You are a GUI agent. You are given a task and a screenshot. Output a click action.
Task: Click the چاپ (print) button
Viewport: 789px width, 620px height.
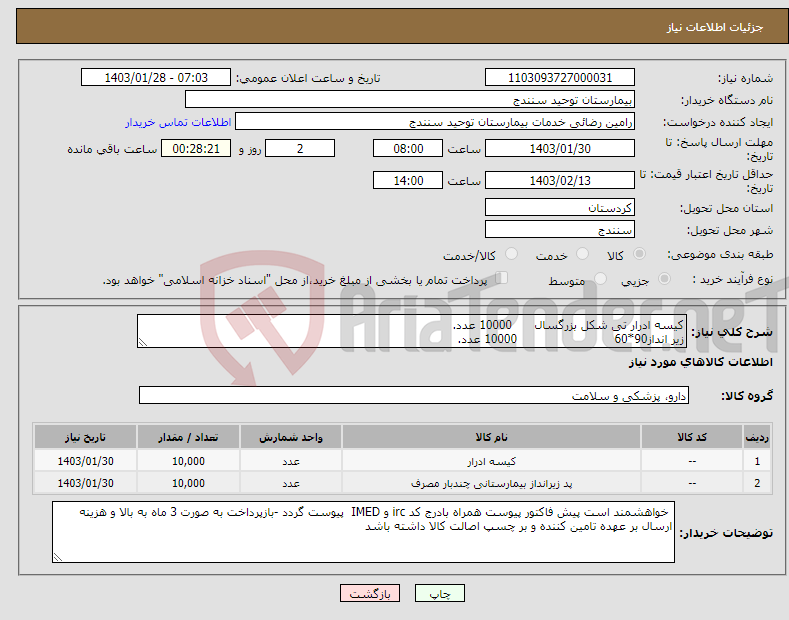point(439,593)
